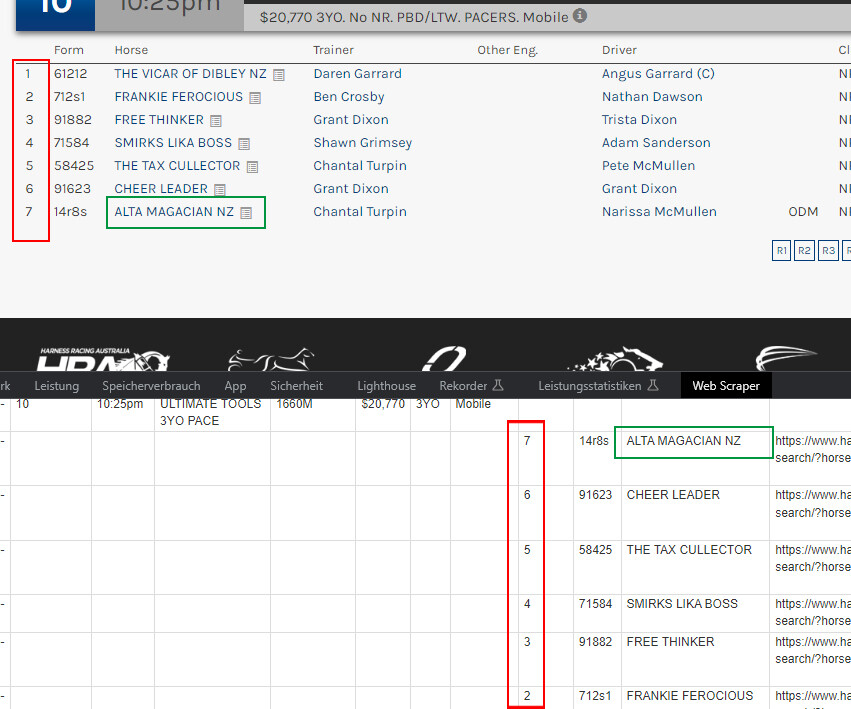Select the Rekorder DevTools tab
This screenshot has height=709, width=851.
pyautogui.click(x=471, y=386)
